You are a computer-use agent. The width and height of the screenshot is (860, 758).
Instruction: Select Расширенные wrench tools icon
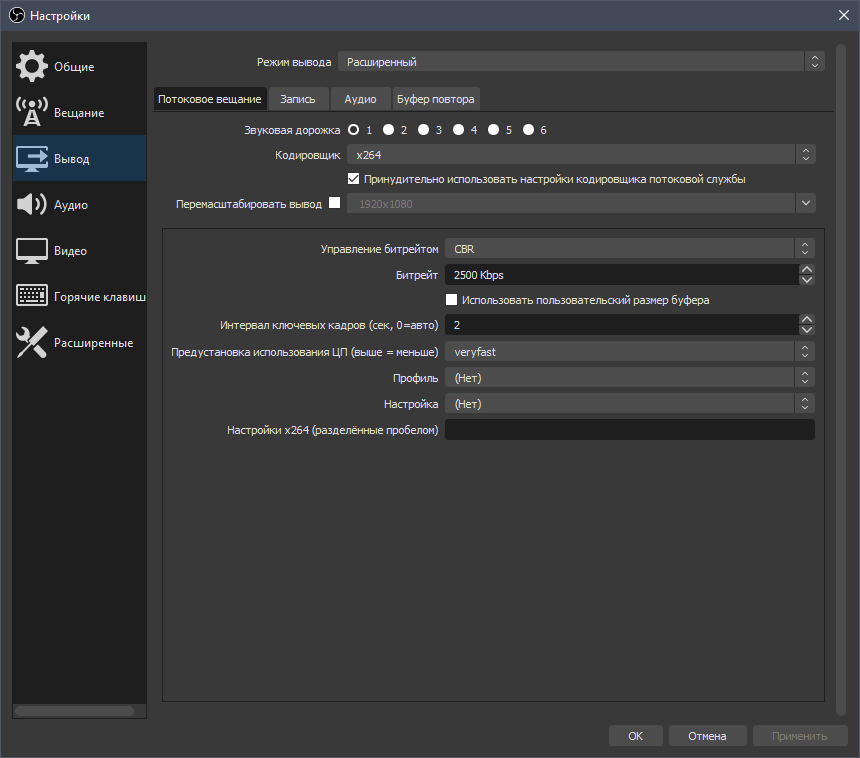coord(32,342)
